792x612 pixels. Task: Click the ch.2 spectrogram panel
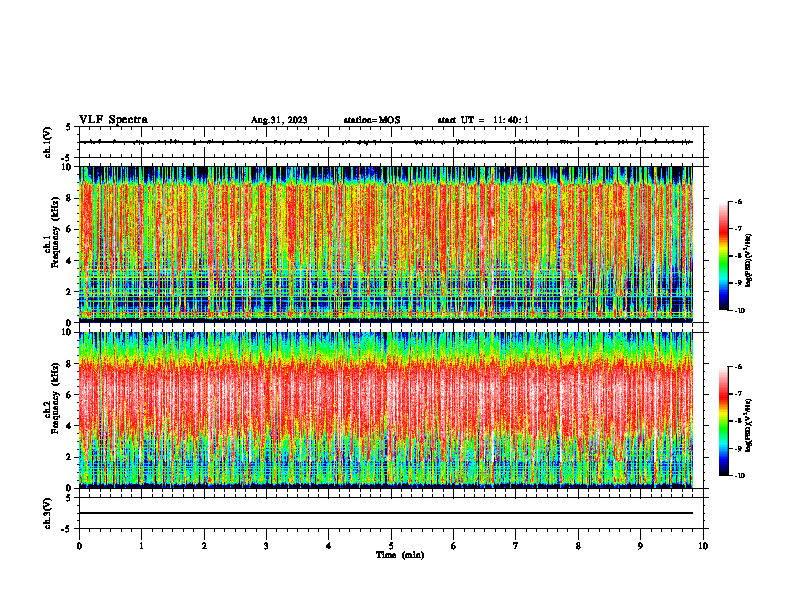pos(386,410)
